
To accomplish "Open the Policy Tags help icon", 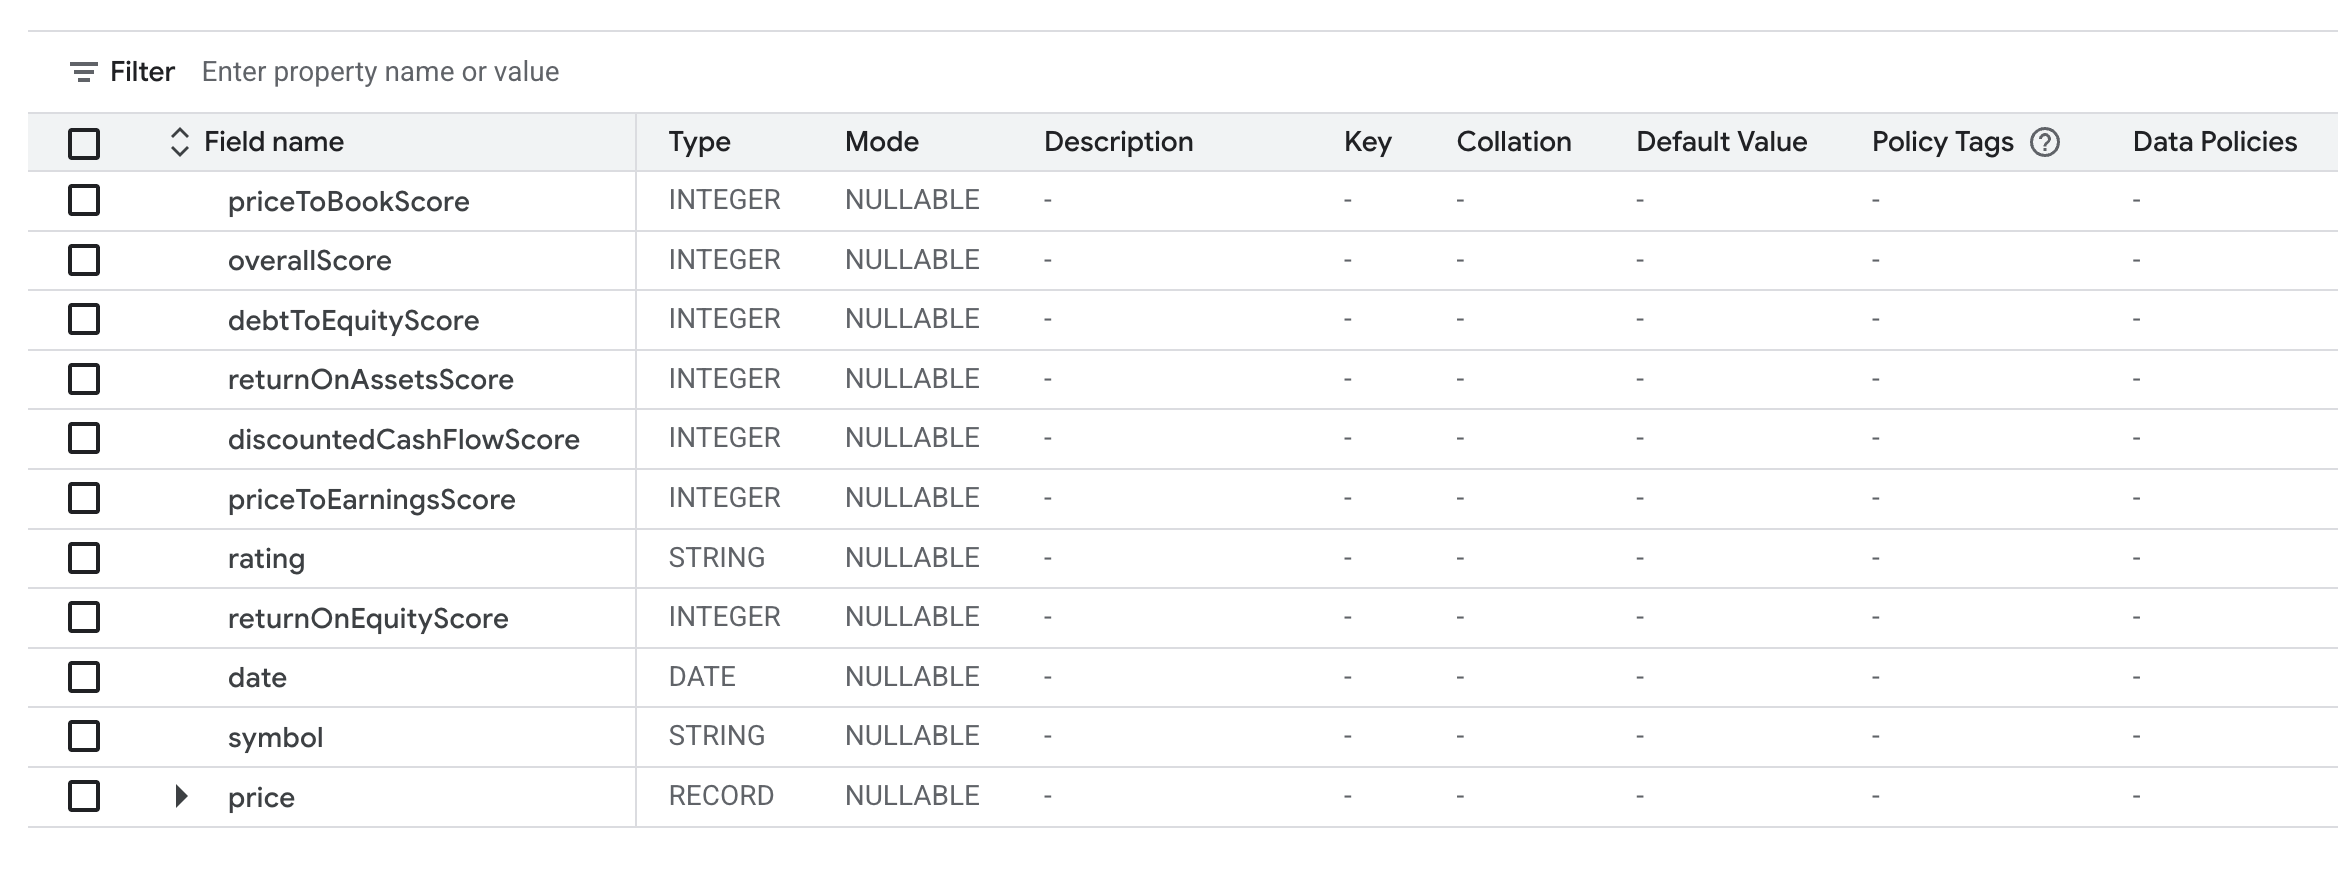I will pyautogui.click(x=2045, y=143).
